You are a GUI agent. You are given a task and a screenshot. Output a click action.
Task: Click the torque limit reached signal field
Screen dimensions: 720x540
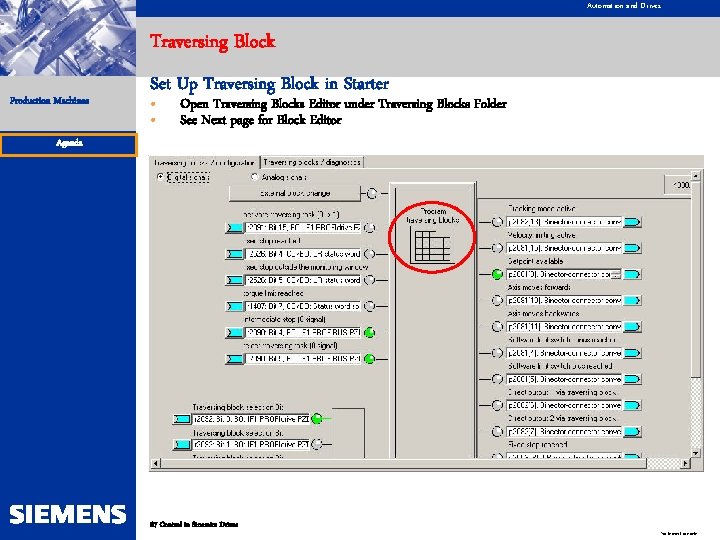tap(303, 306)
